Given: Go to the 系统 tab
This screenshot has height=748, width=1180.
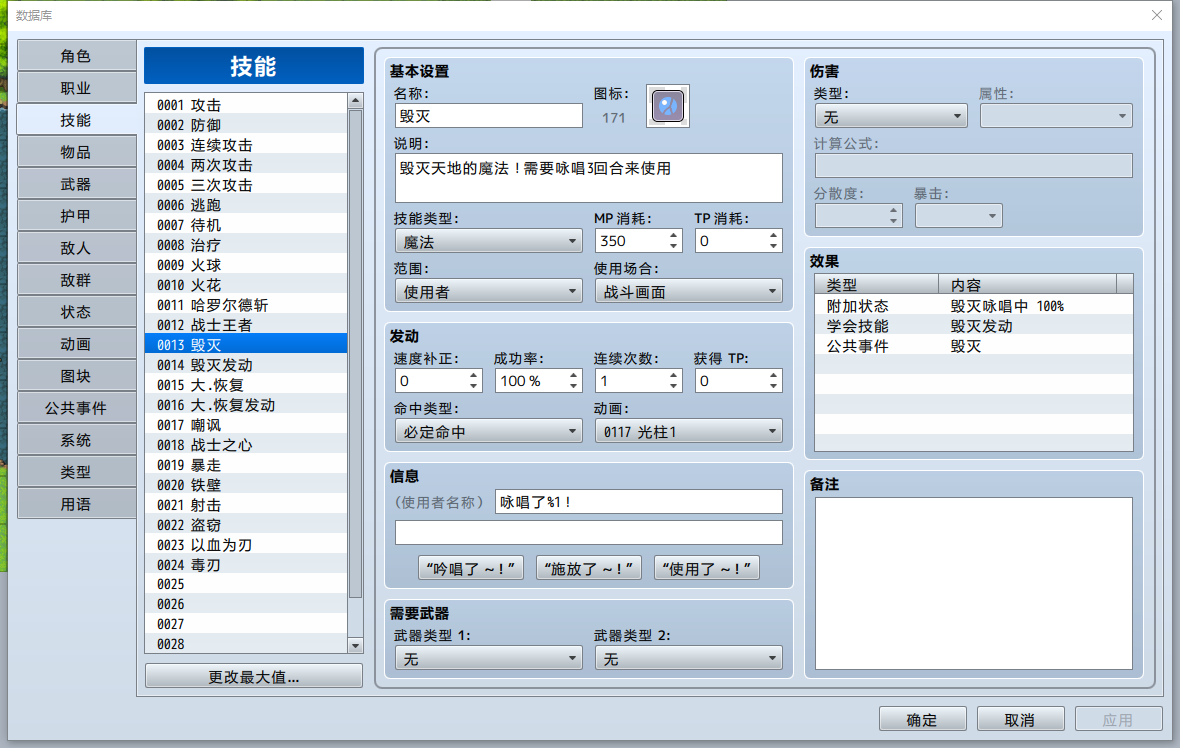Looking at the screenshot, I should tap(76, 439).
